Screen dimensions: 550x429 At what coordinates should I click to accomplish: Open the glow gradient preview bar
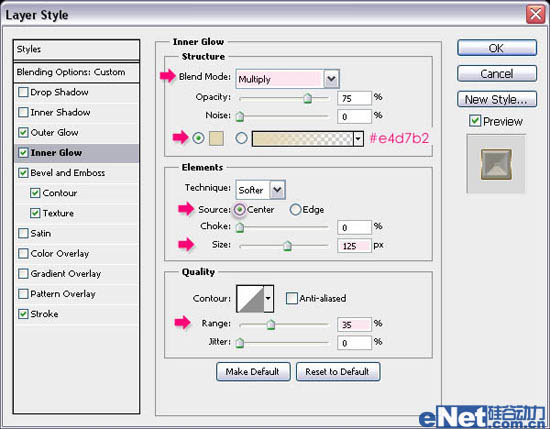pyautogui.click(x=302, y=139)
